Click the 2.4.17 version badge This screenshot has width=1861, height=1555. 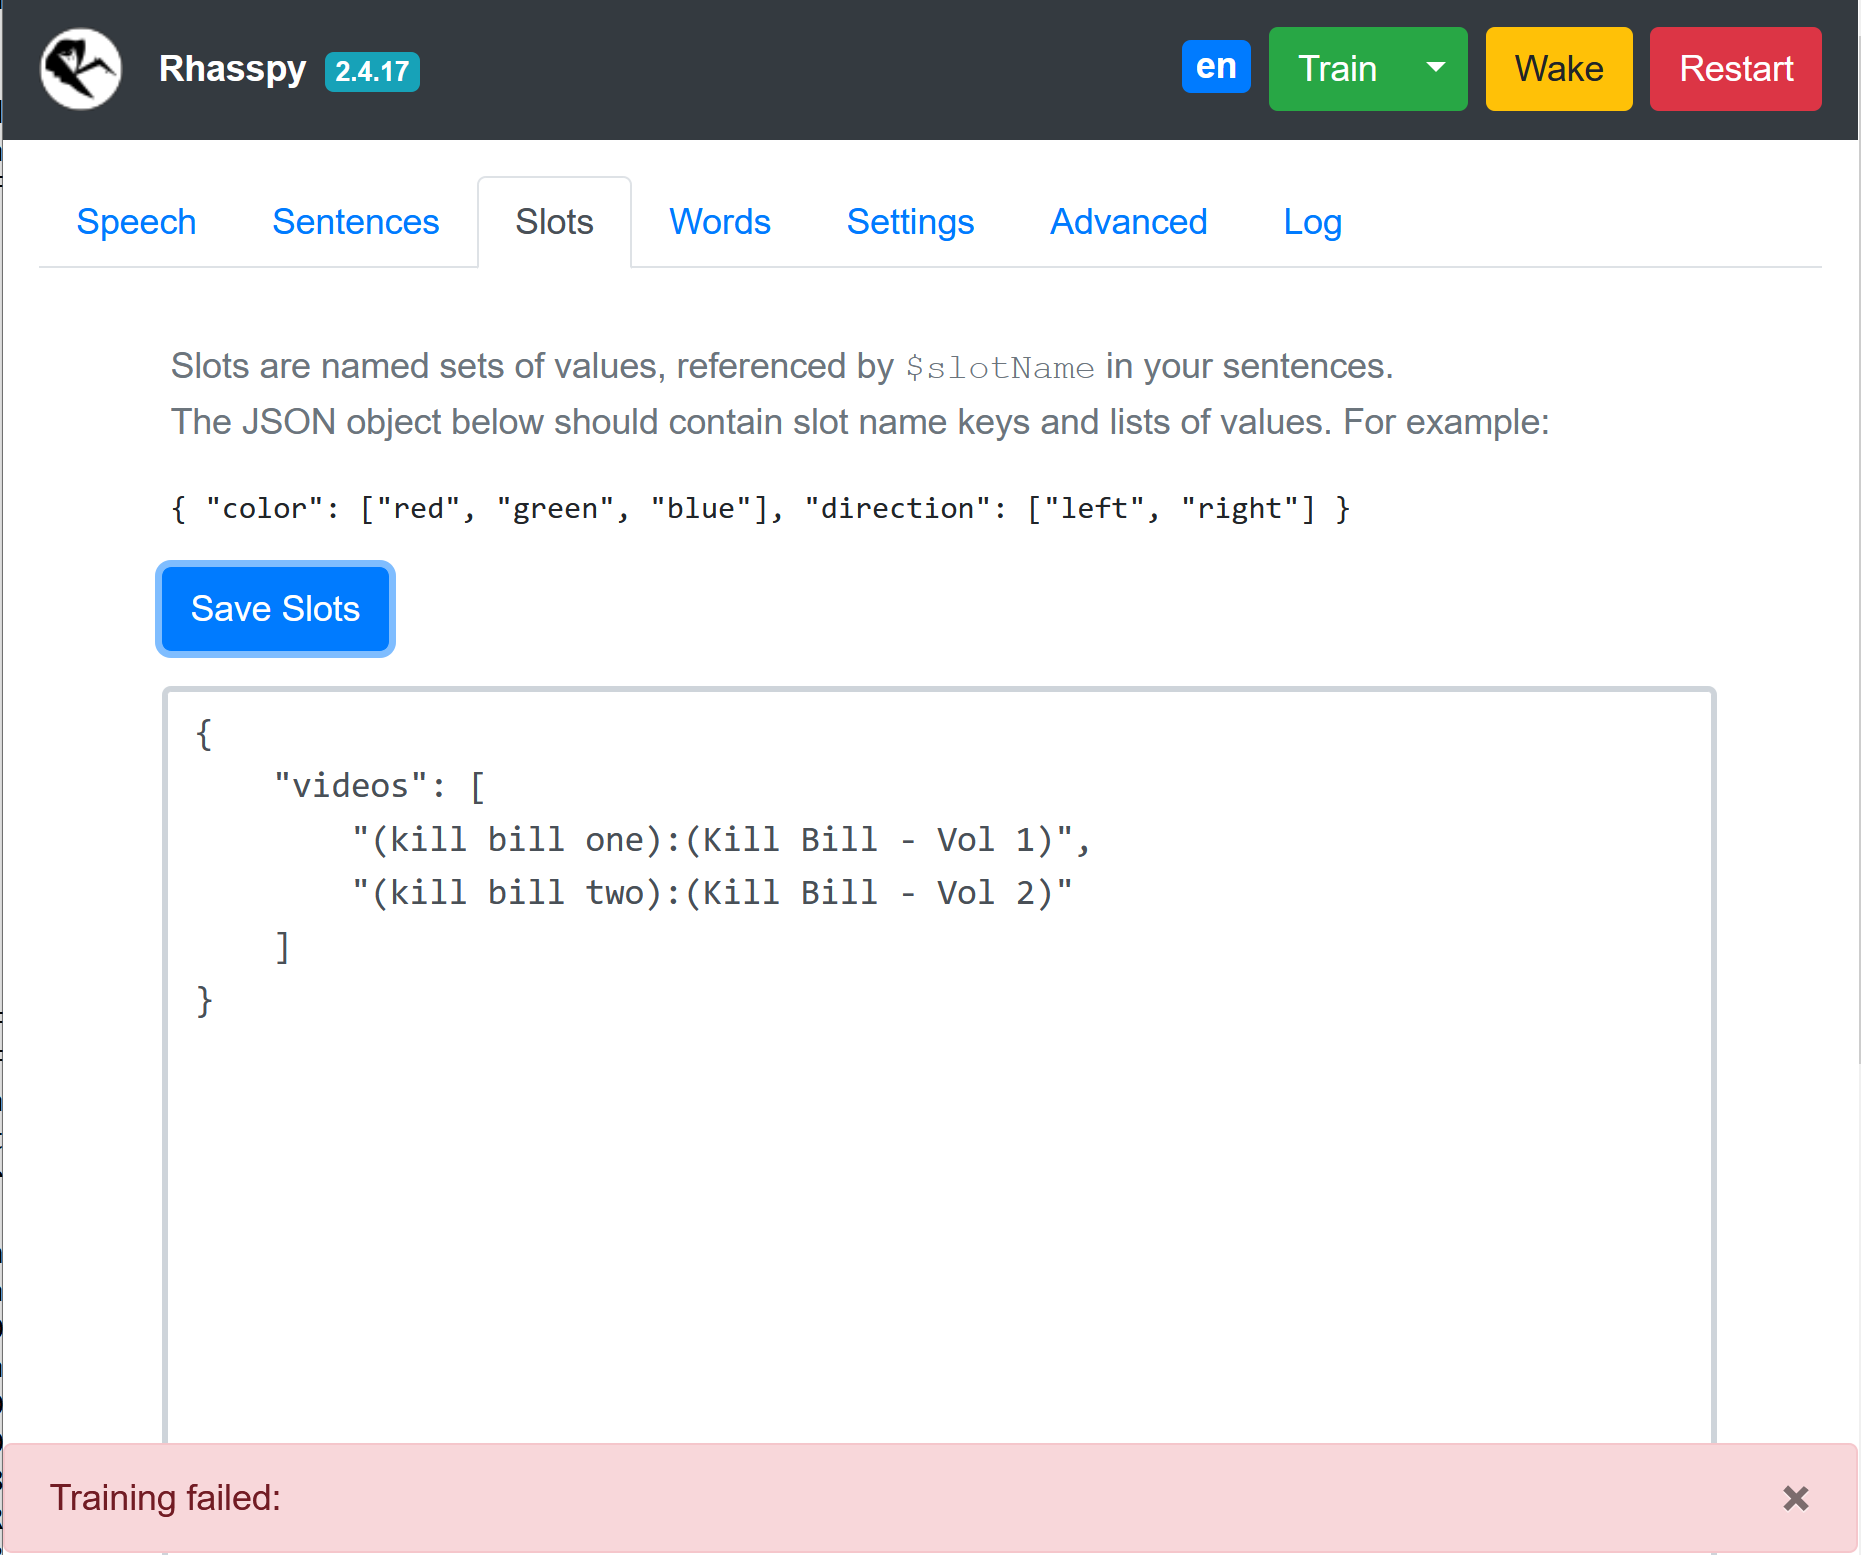click(x=371, y=71)
